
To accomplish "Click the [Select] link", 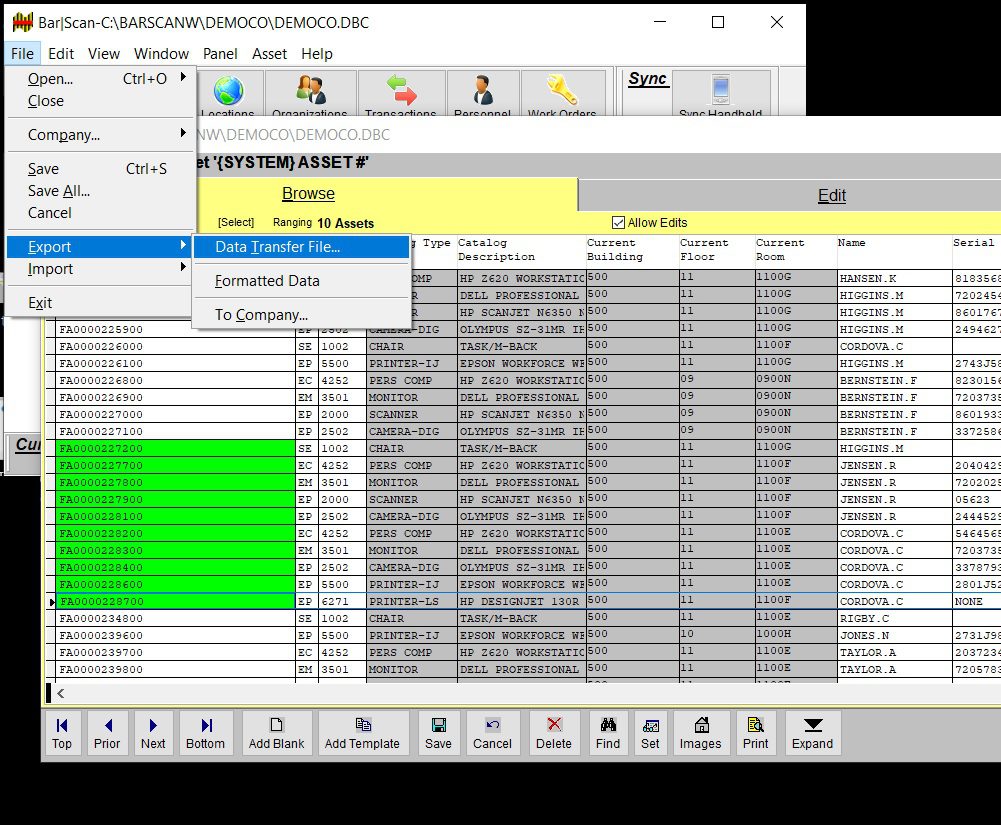I will (236, 222).
